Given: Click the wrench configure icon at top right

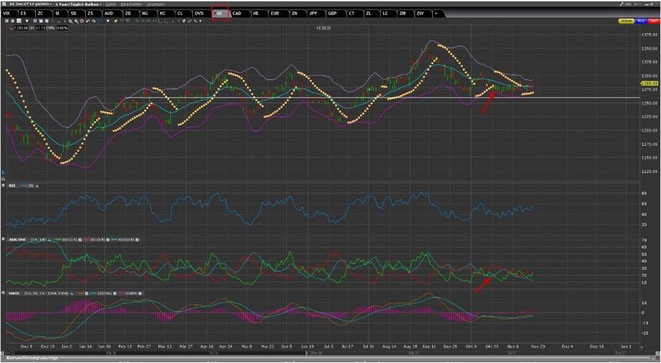Looking at the screenshot, I should point(621,4).
